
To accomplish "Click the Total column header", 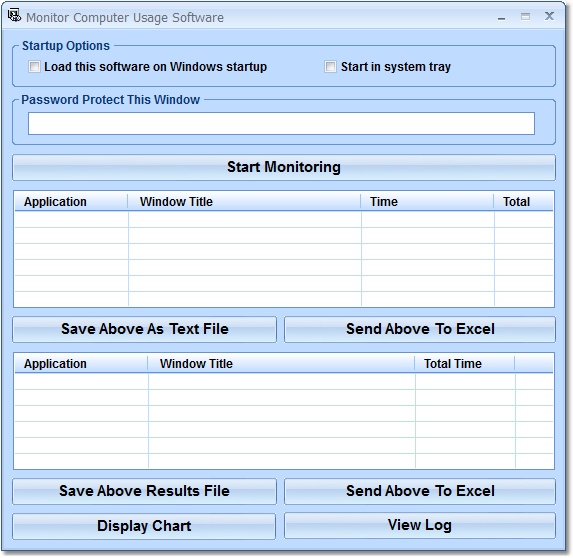I will pyautogui.click(x=523, y=202).
